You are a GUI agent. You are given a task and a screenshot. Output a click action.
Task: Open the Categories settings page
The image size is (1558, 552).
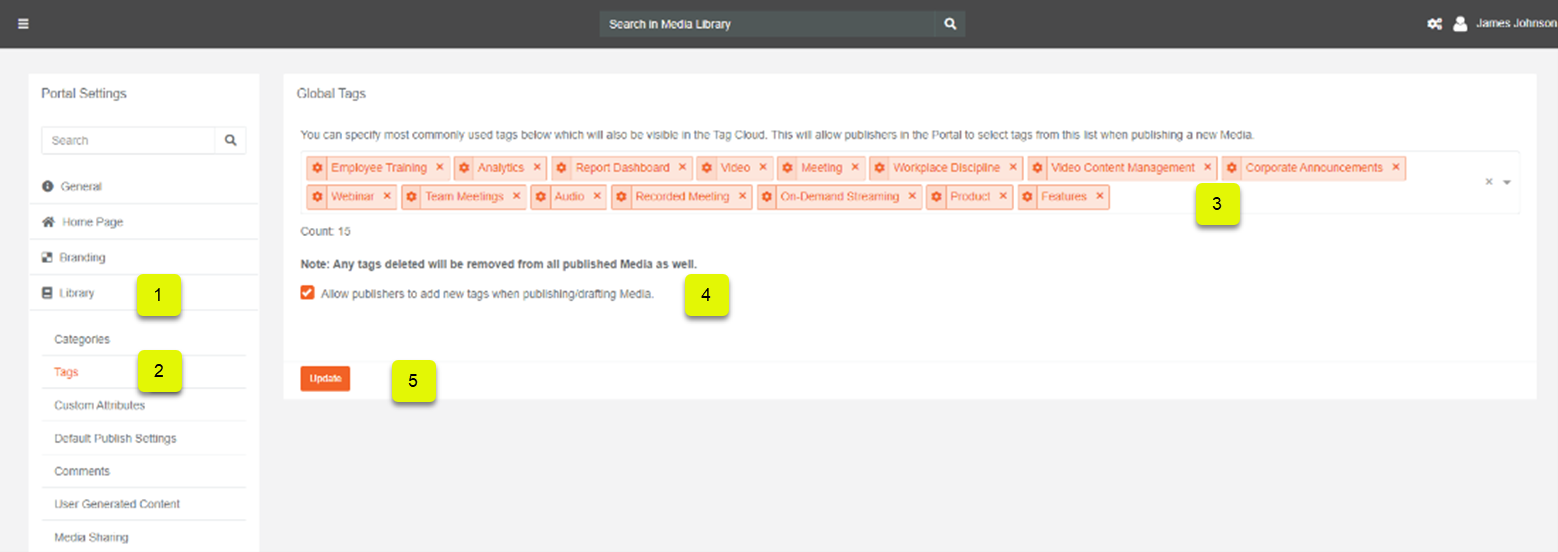[82, 340]
